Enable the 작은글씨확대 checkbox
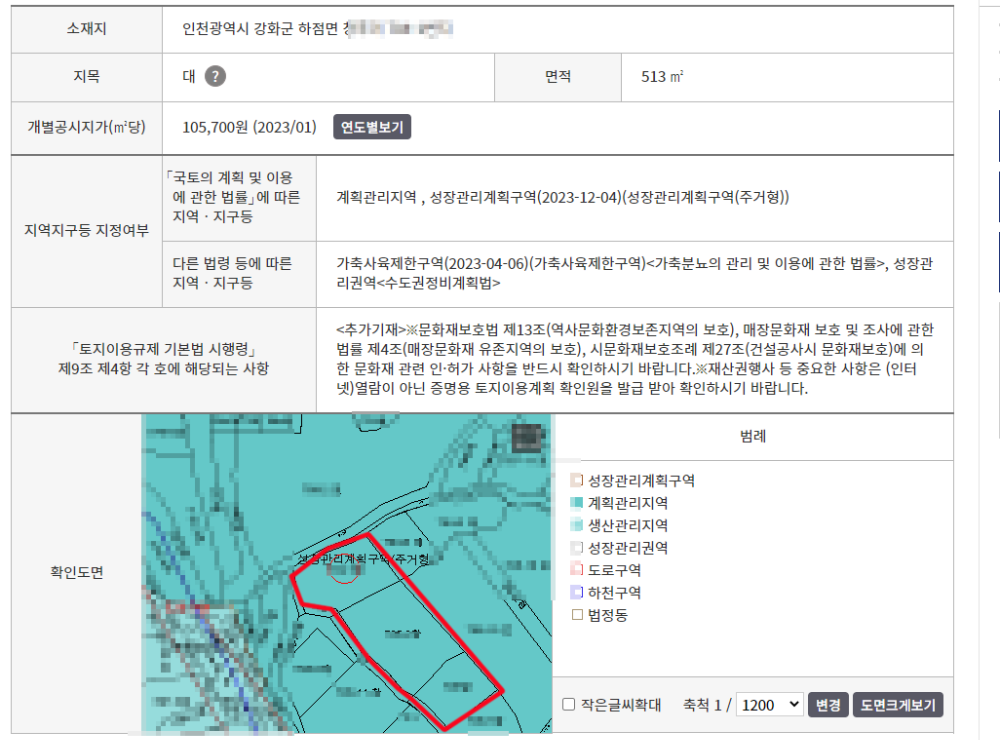Screen dimensions: 1000x740 coord(569,705)
